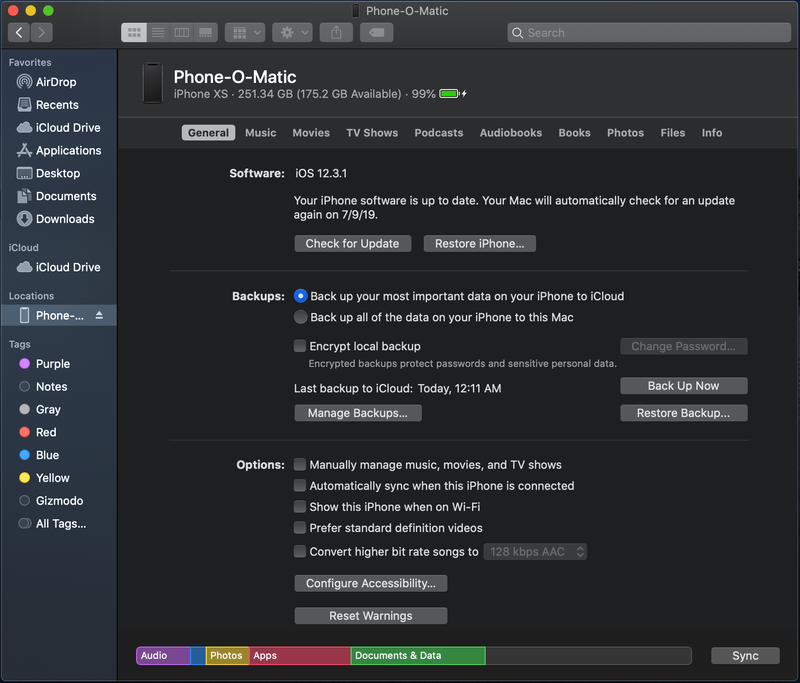The height and width of the screenshot is (683, 800).
Task: Open iCloud Drive under iCloud section
Action: pos(59,267)
